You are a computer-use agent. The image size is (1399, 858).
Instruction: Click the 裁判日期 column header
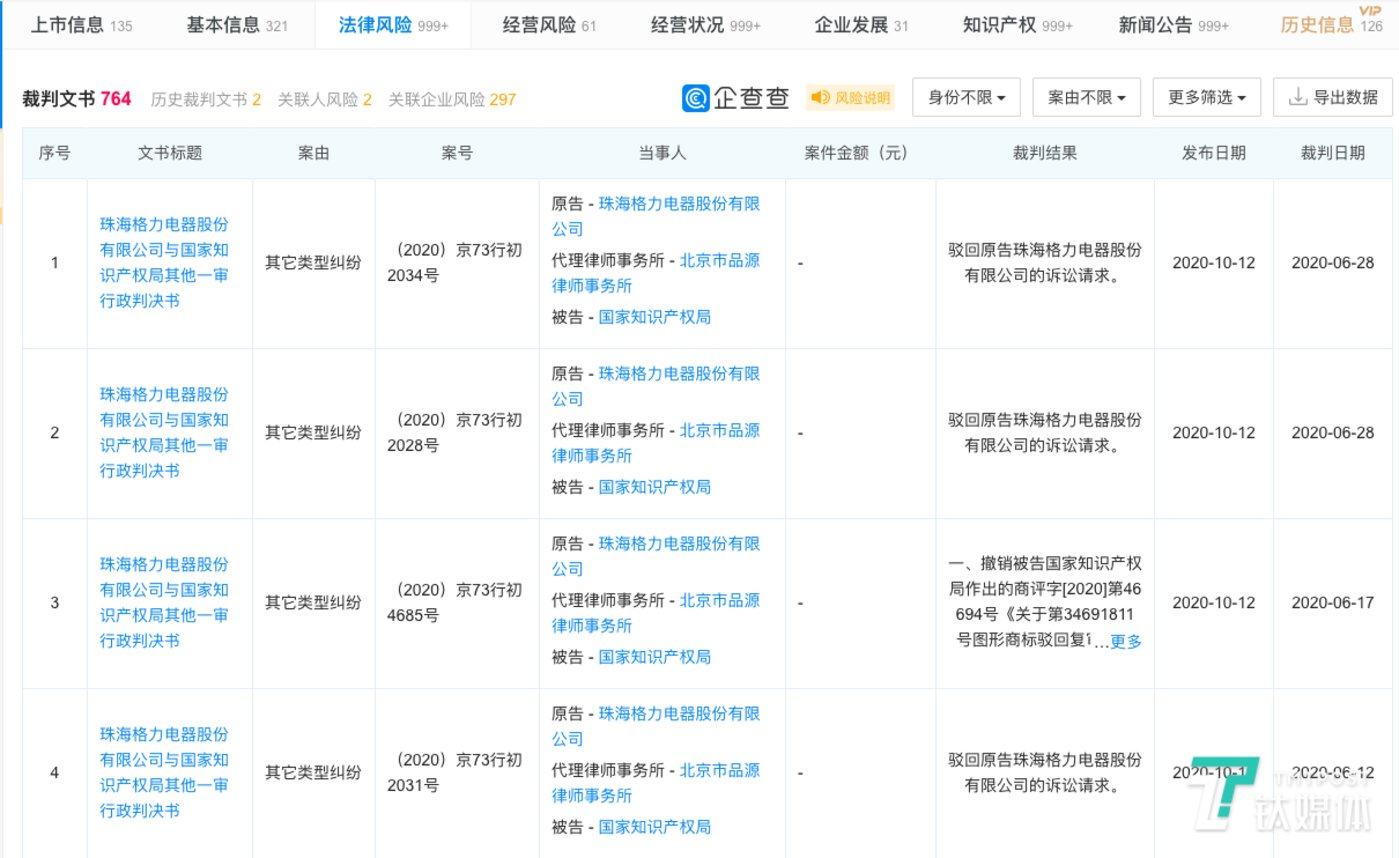coord(1333,153)
